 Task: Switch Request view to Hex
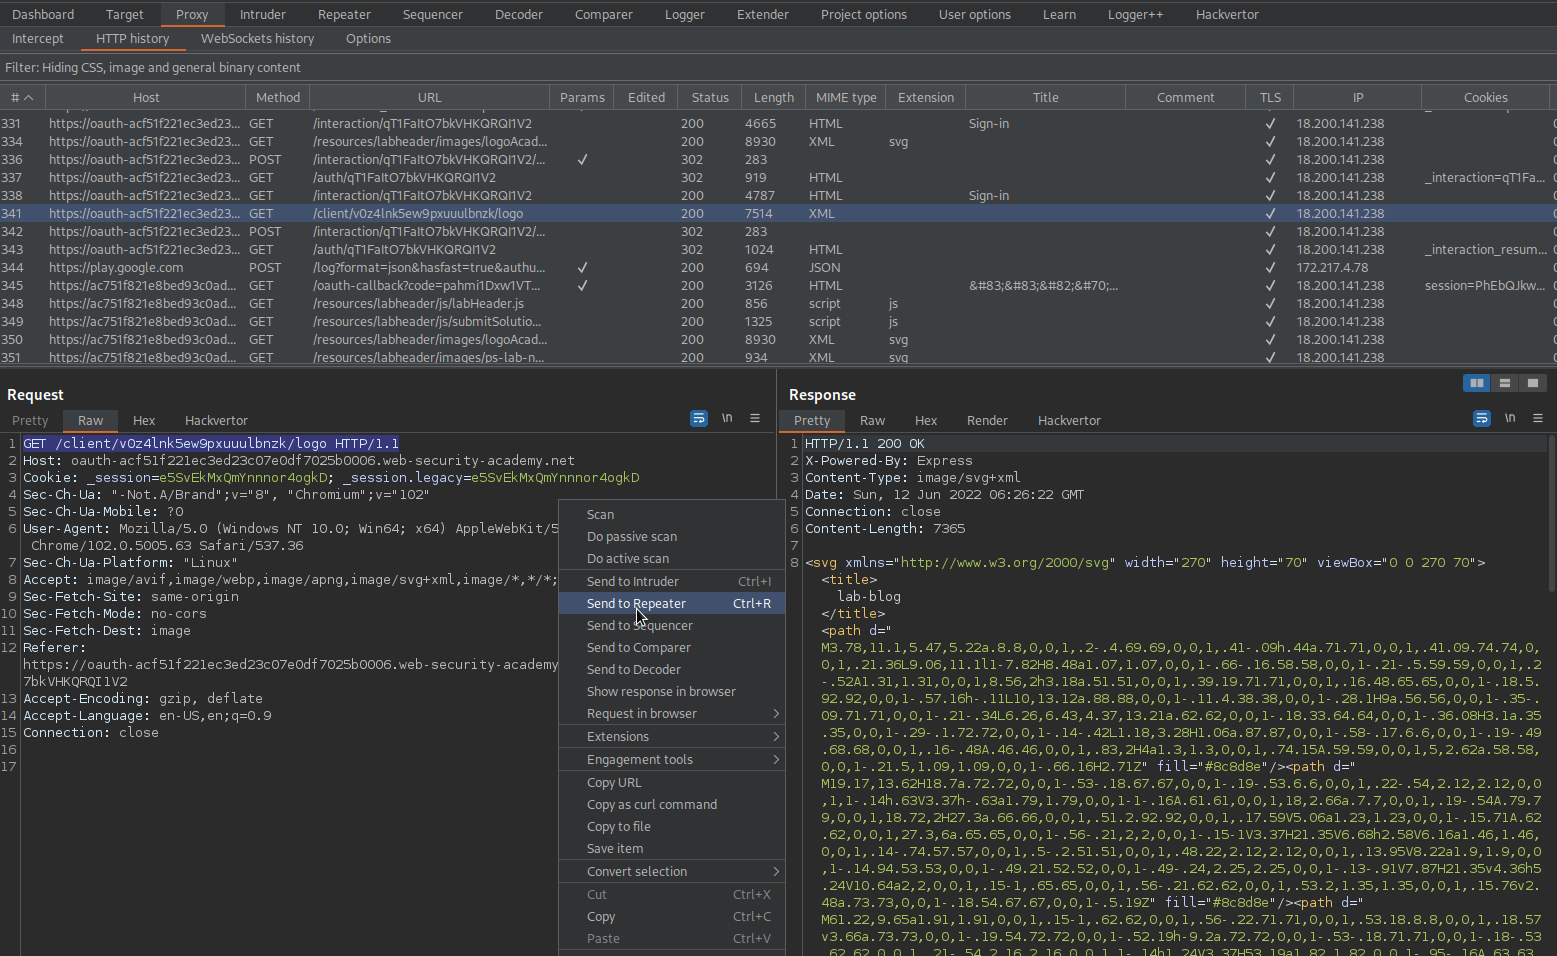pyautogui.click(x=144, y=421)
